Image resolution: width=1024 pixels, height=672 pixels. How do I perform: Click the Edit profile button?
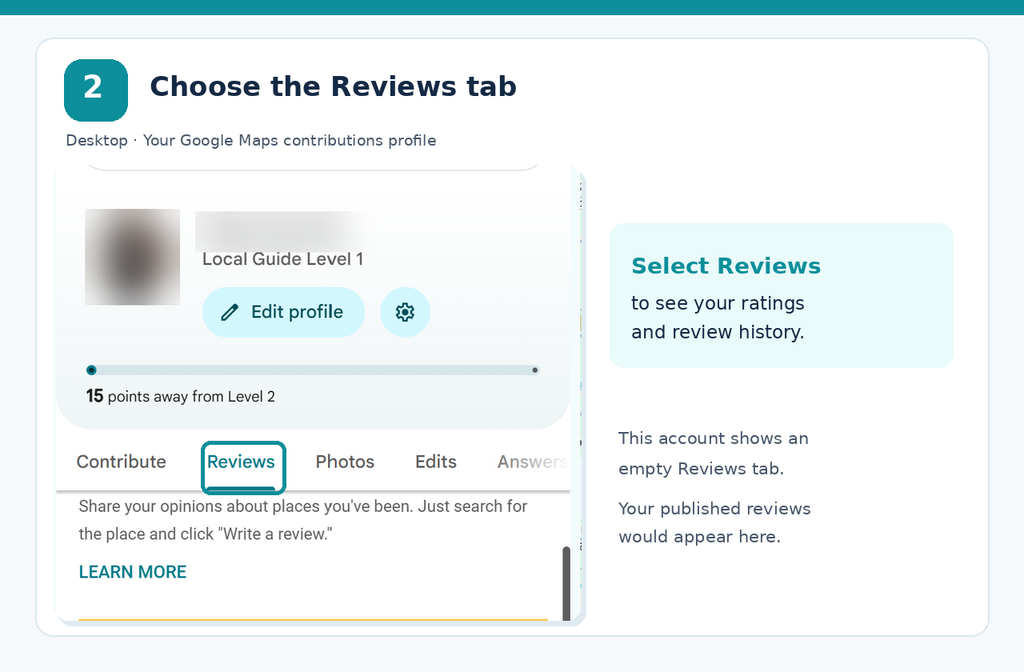pos(283,312)
